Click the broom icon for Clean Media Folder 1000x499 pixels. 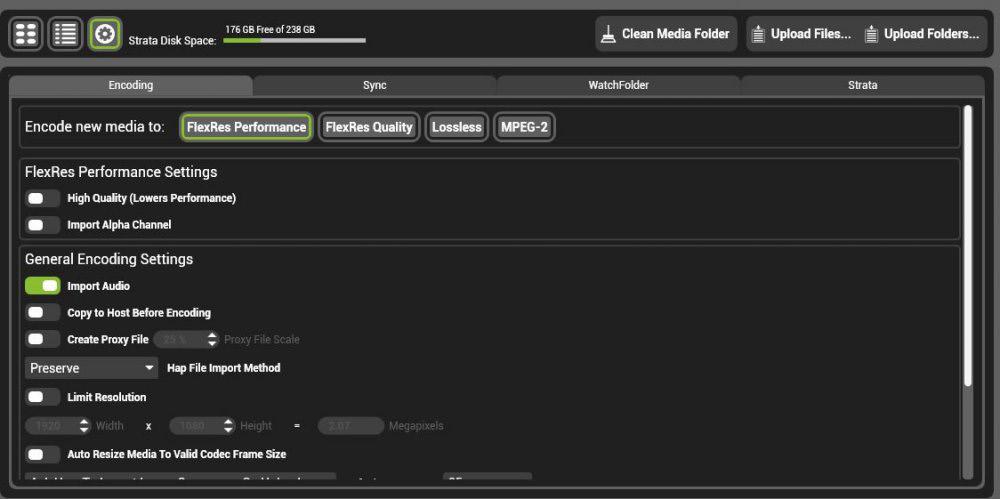pyautogui.click(x=610, y=34)
